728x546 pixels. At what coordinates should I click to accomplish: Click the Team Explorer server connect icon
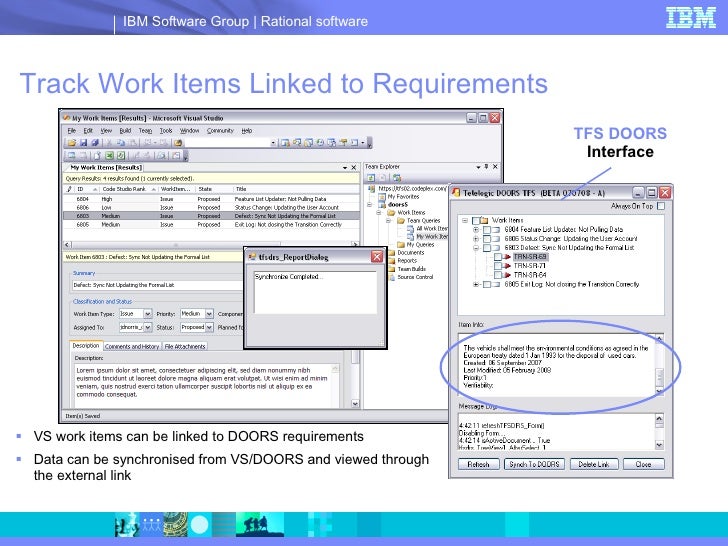[x=396, y=178]
